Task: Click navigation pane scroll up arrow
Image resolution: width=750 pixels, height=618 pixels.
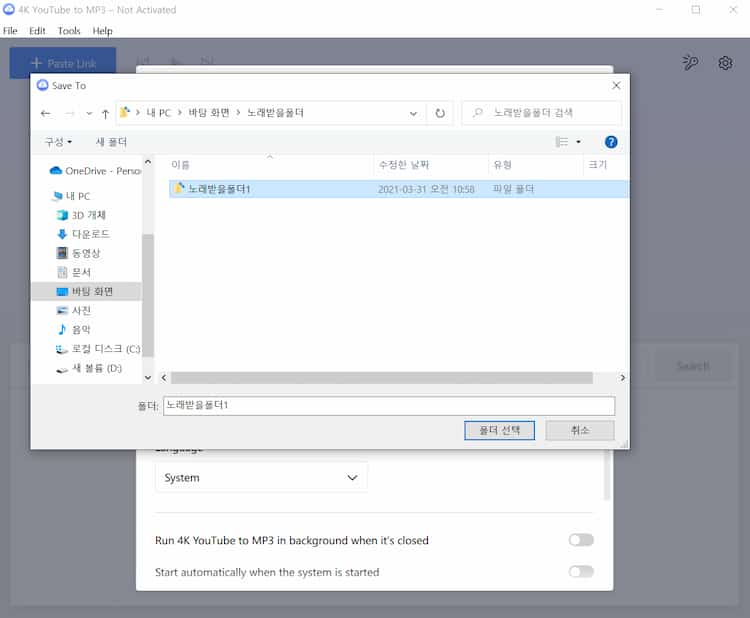Action: click(148, 162)
